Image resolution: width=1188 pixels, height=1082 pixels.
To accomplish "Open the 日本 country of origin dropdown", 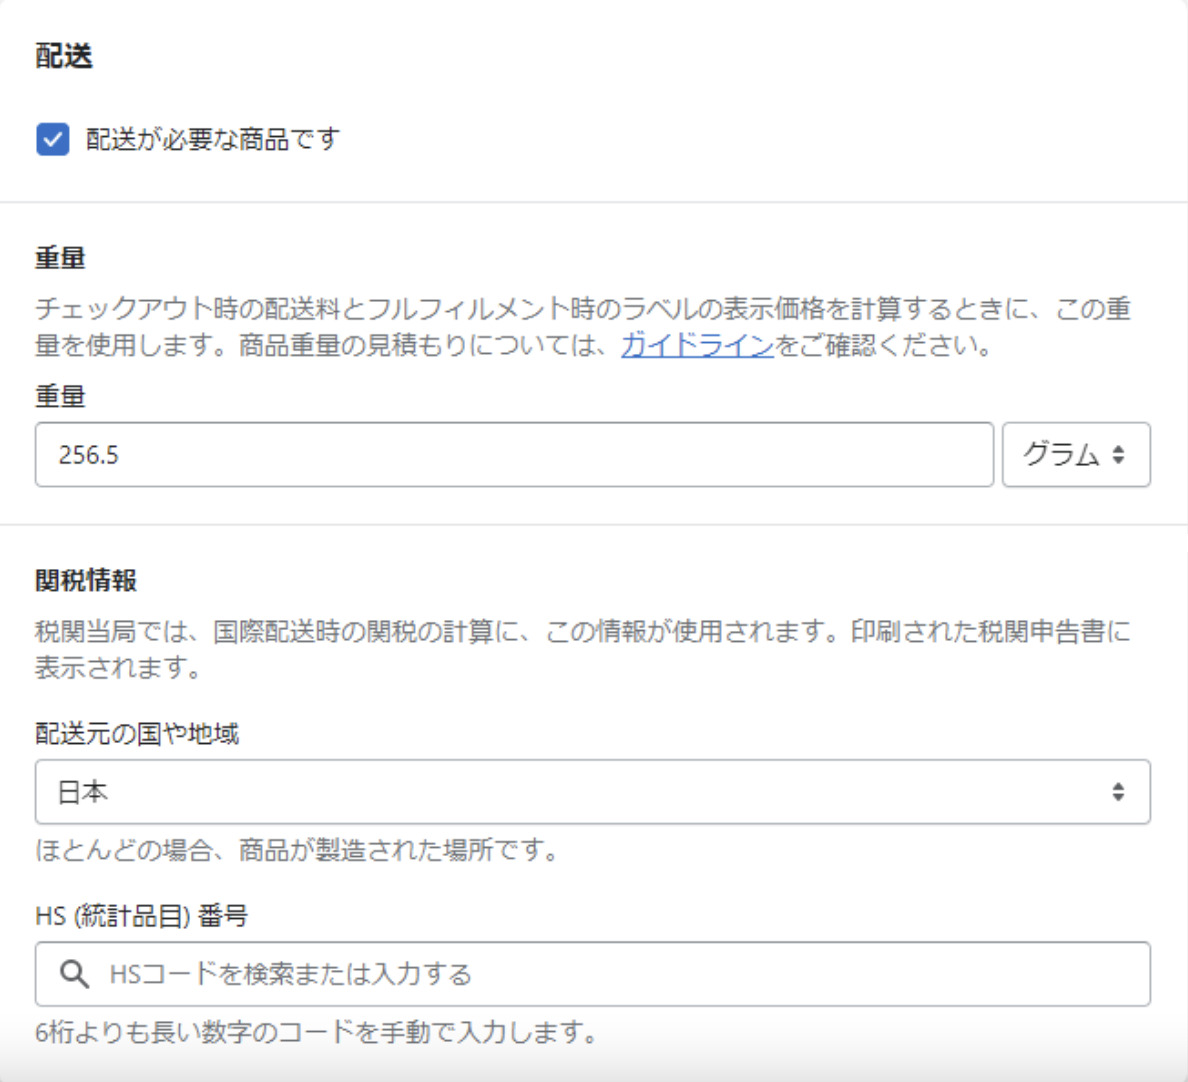I will pos(592,792).
